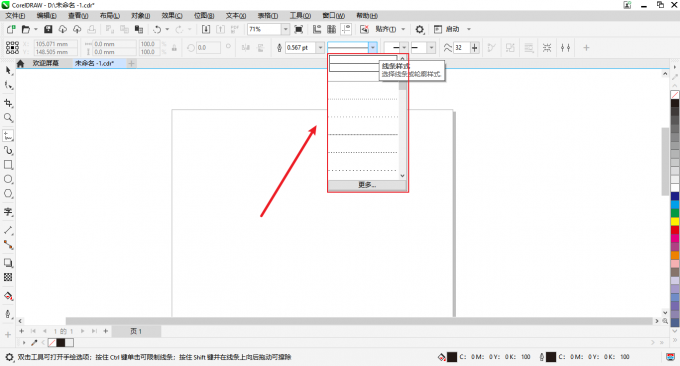680x366 pixels.
Task: Open the start arrowhead dropdown
Action: point(405,47)
